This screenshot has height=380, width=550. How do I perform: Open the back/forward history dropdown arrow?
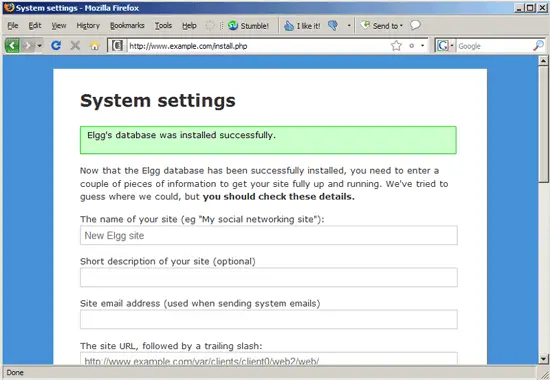coord(39,46)
